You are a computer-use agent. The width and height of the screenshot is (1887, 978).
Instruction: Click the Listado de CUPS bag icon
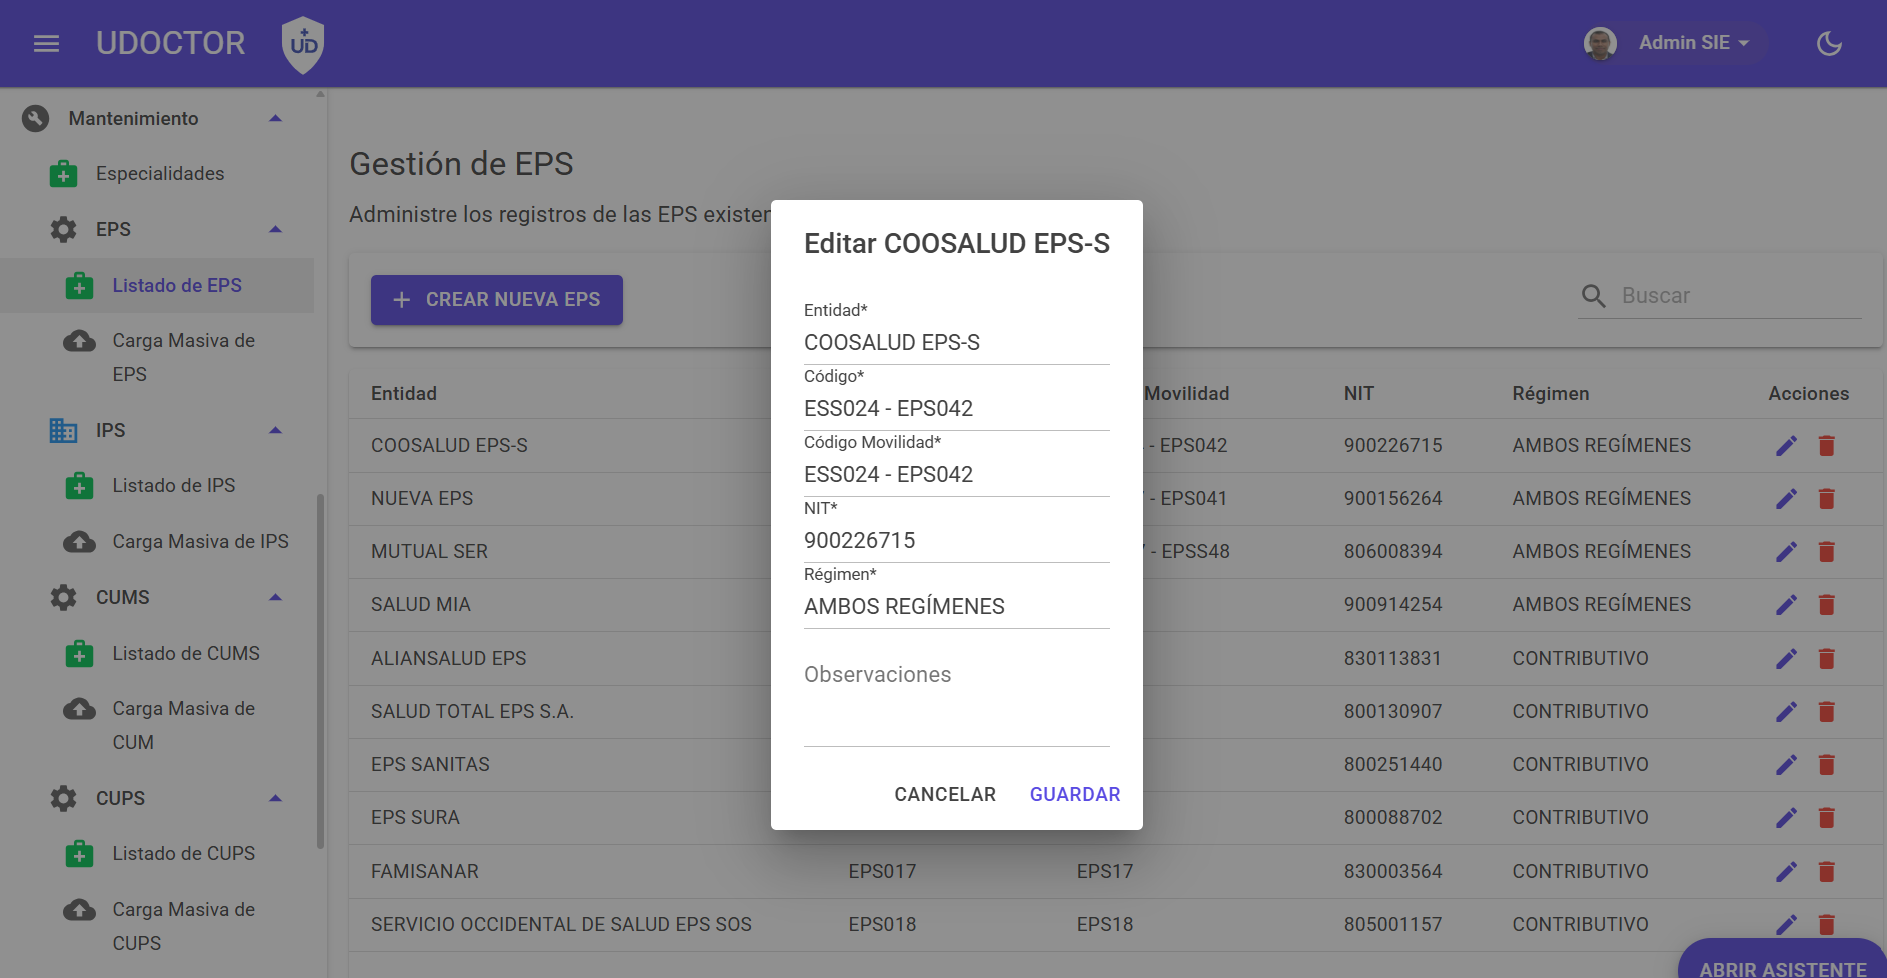pyautogui.click(x=79, y=854)
